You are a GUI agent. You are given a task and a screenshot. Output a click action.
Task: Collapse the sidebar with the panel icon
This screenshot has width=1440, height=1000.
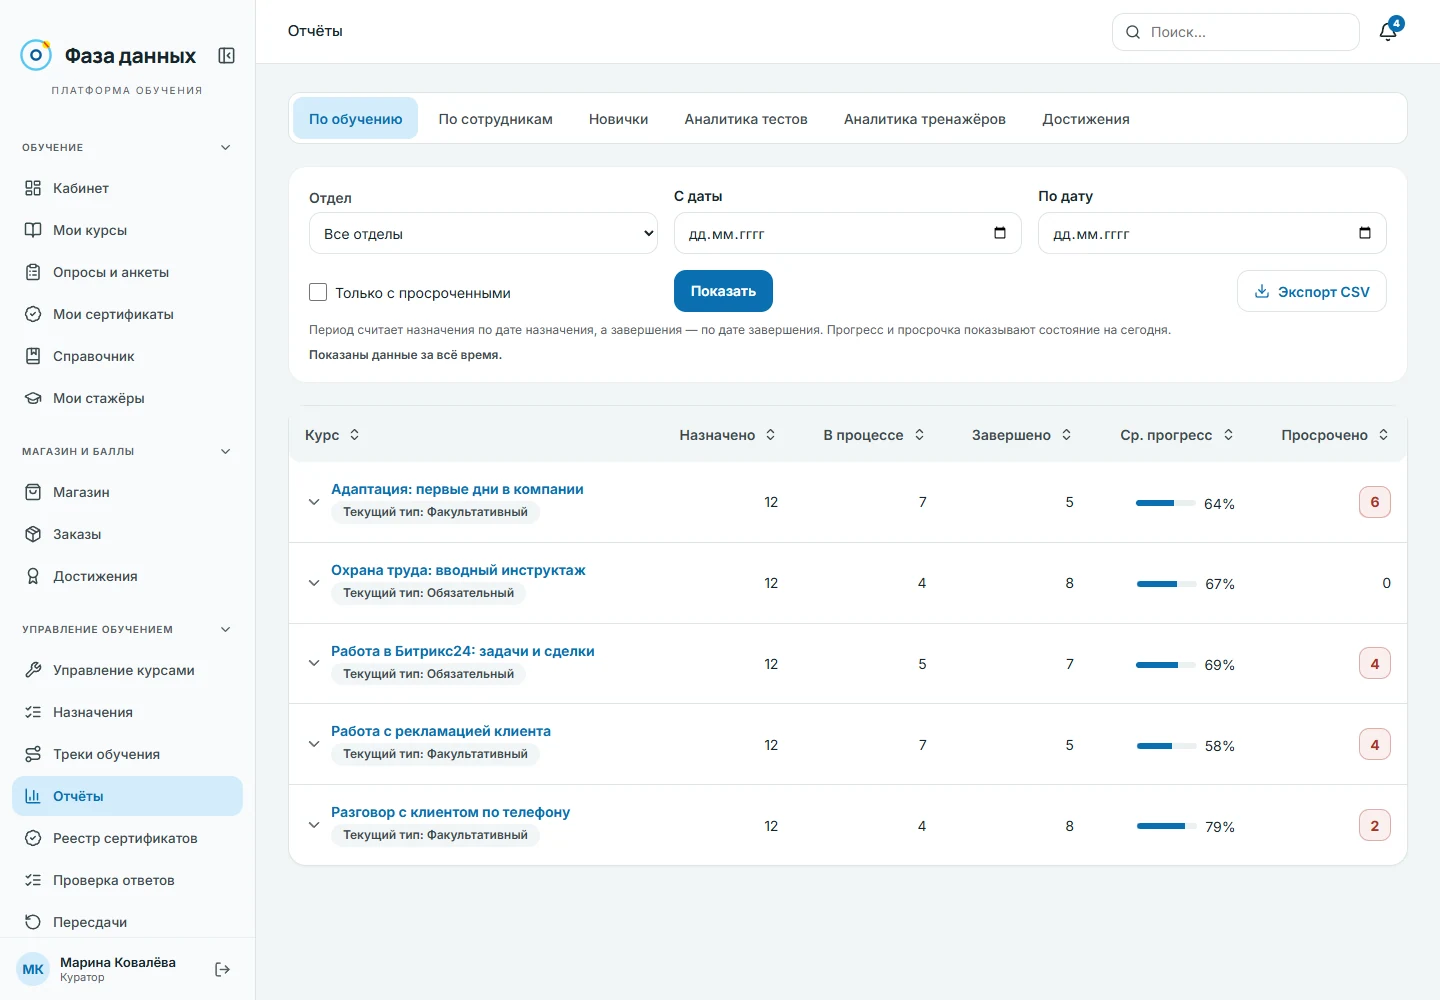227,56
